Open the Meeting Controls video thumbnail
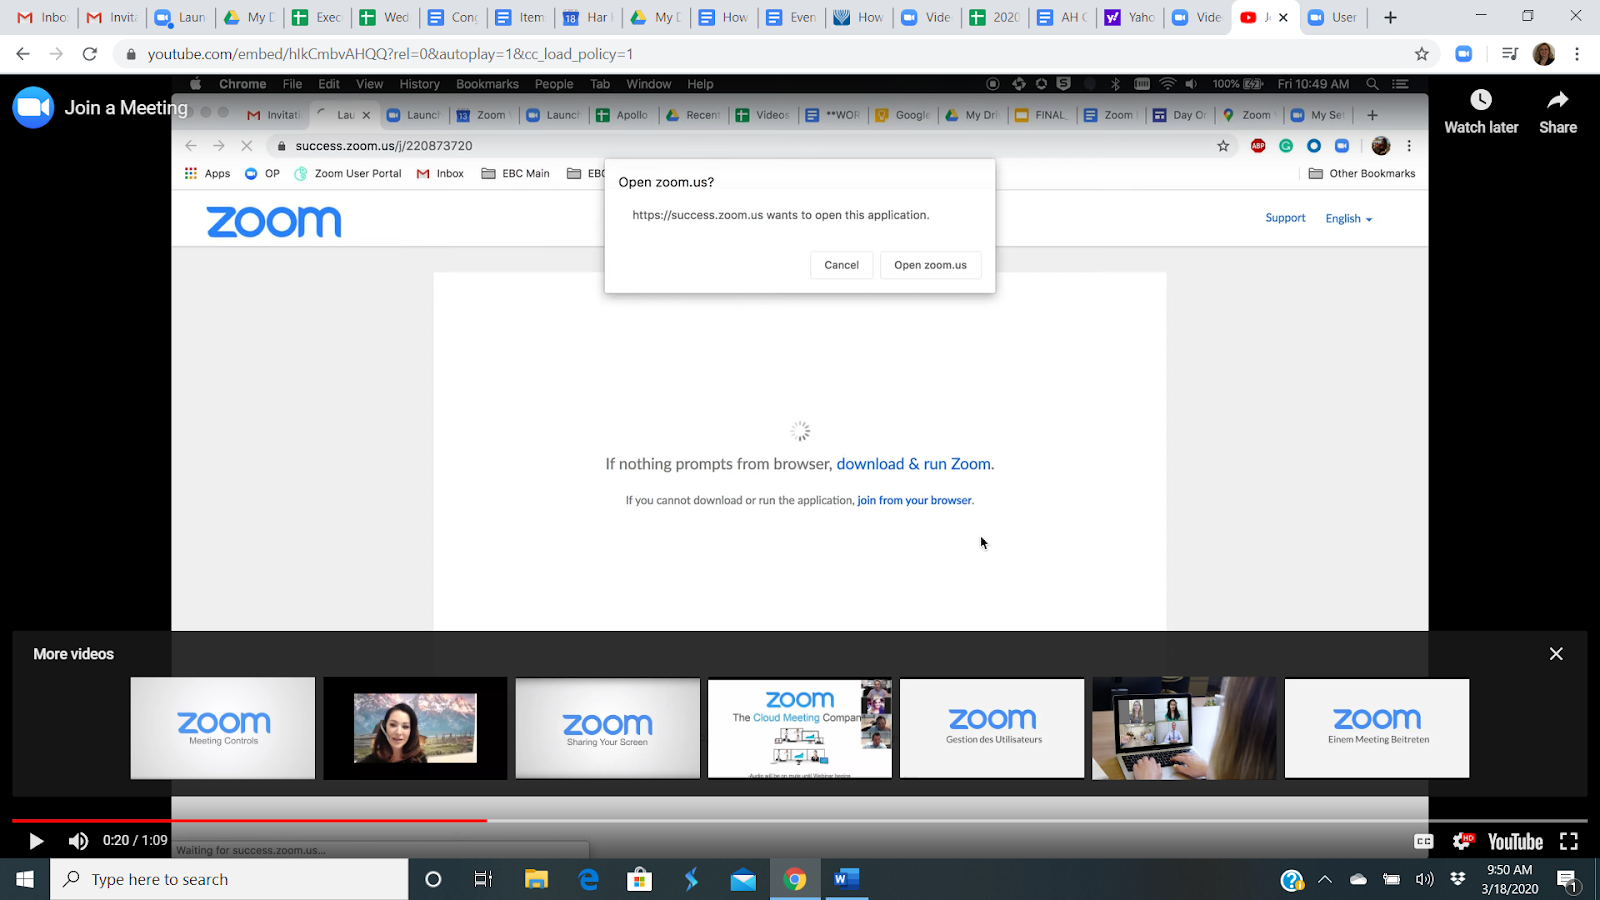Screen dimensions: 1600x900 [x=223, y=728]
